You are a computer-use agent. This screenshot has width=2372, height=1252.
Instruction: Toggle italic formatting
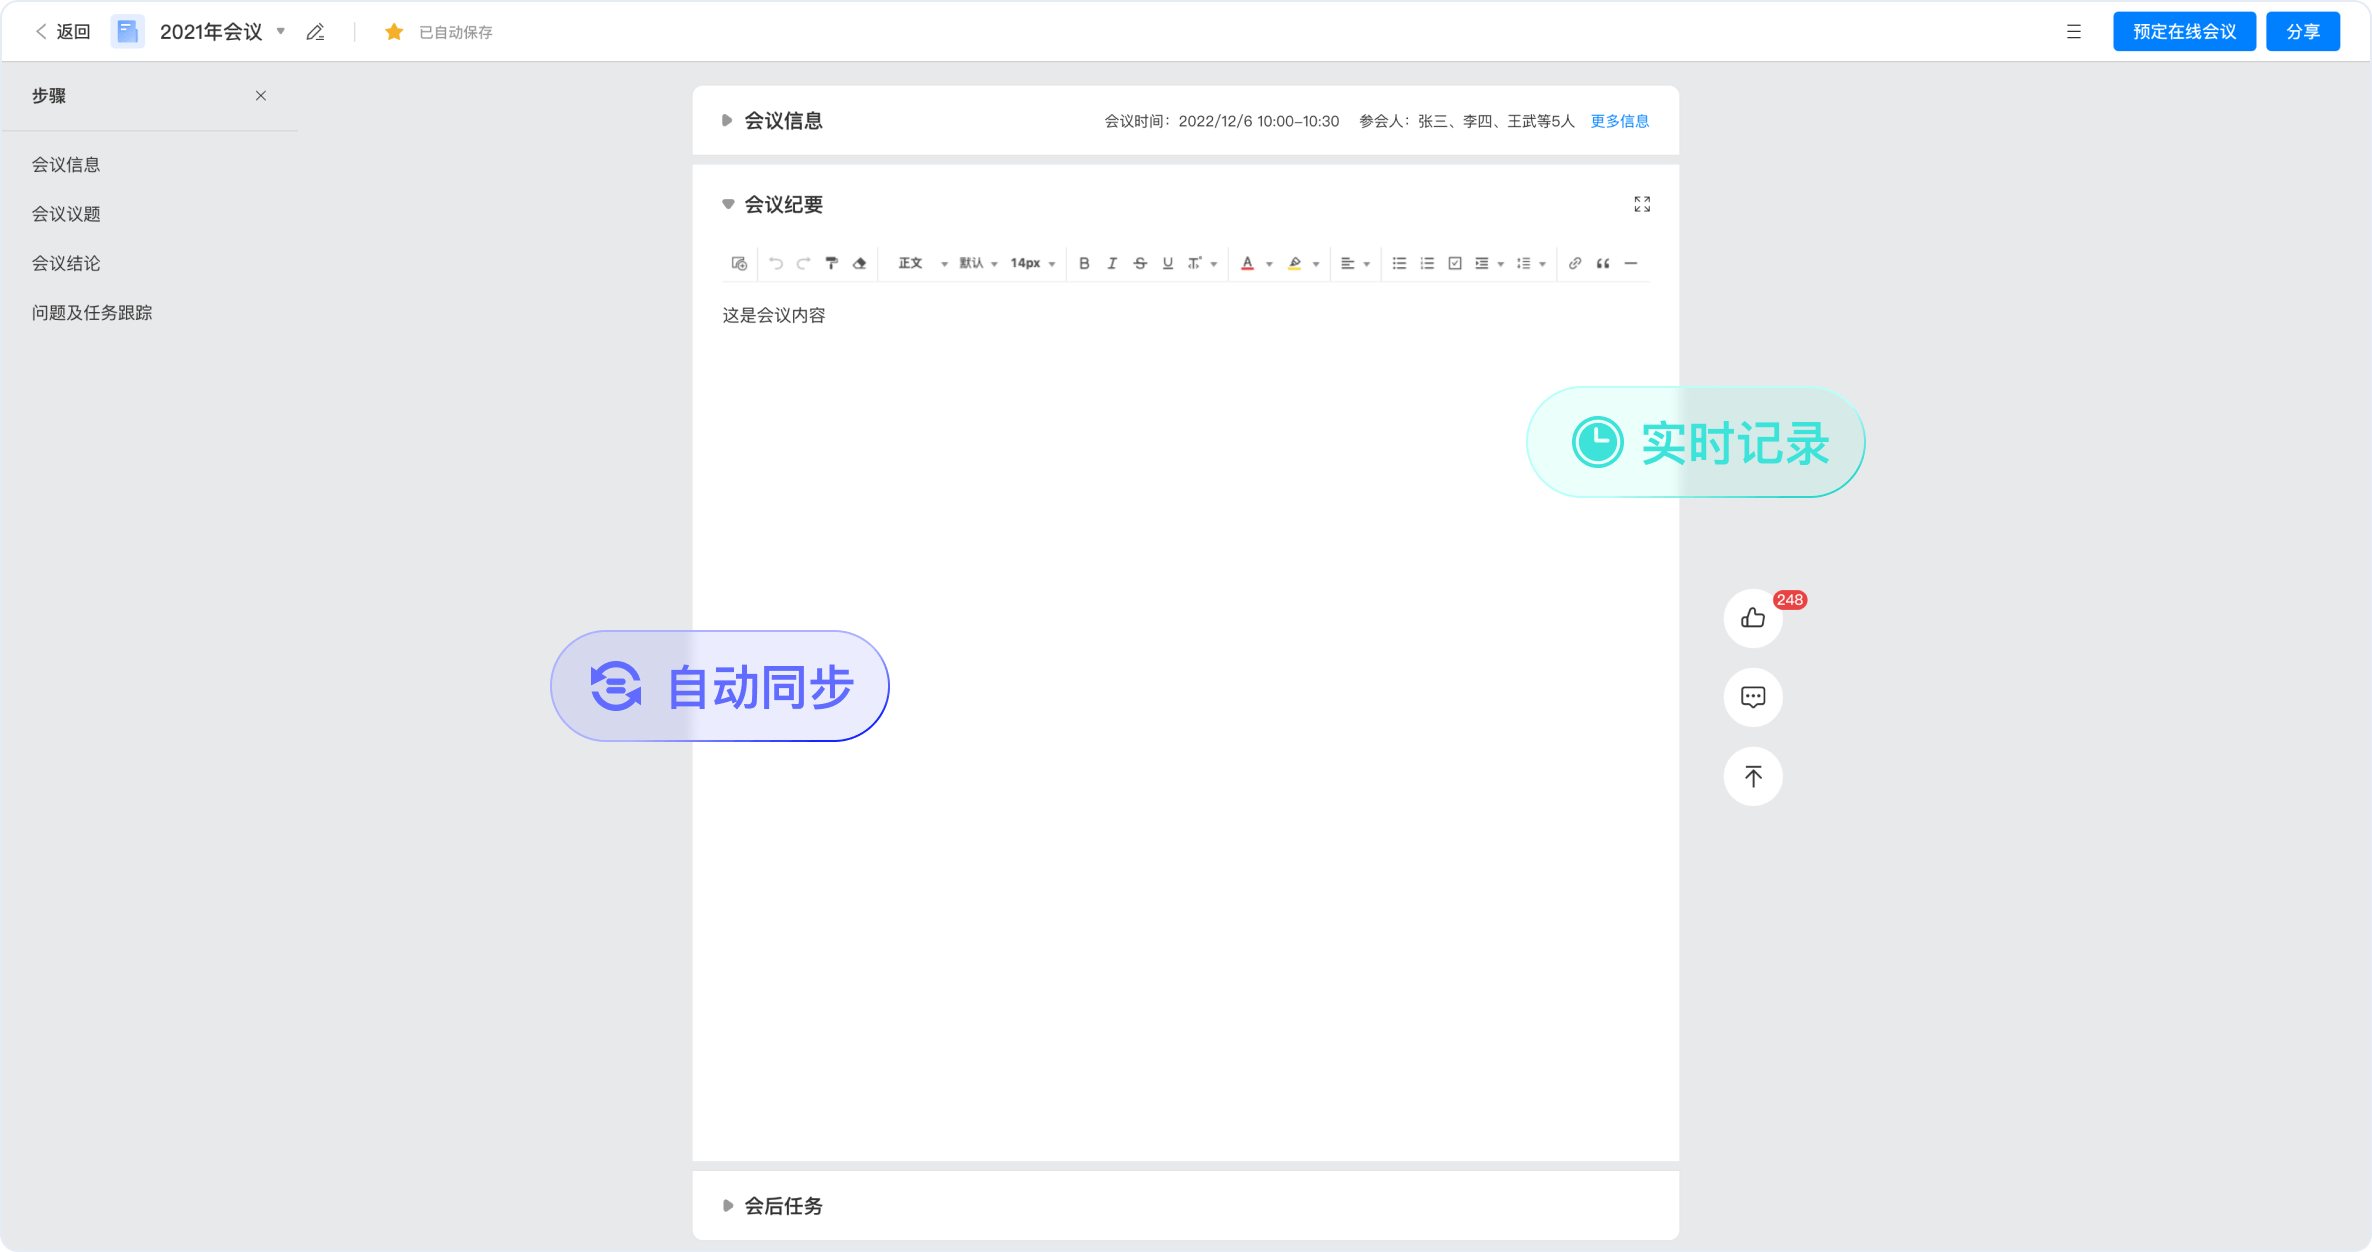(1112, 263)
